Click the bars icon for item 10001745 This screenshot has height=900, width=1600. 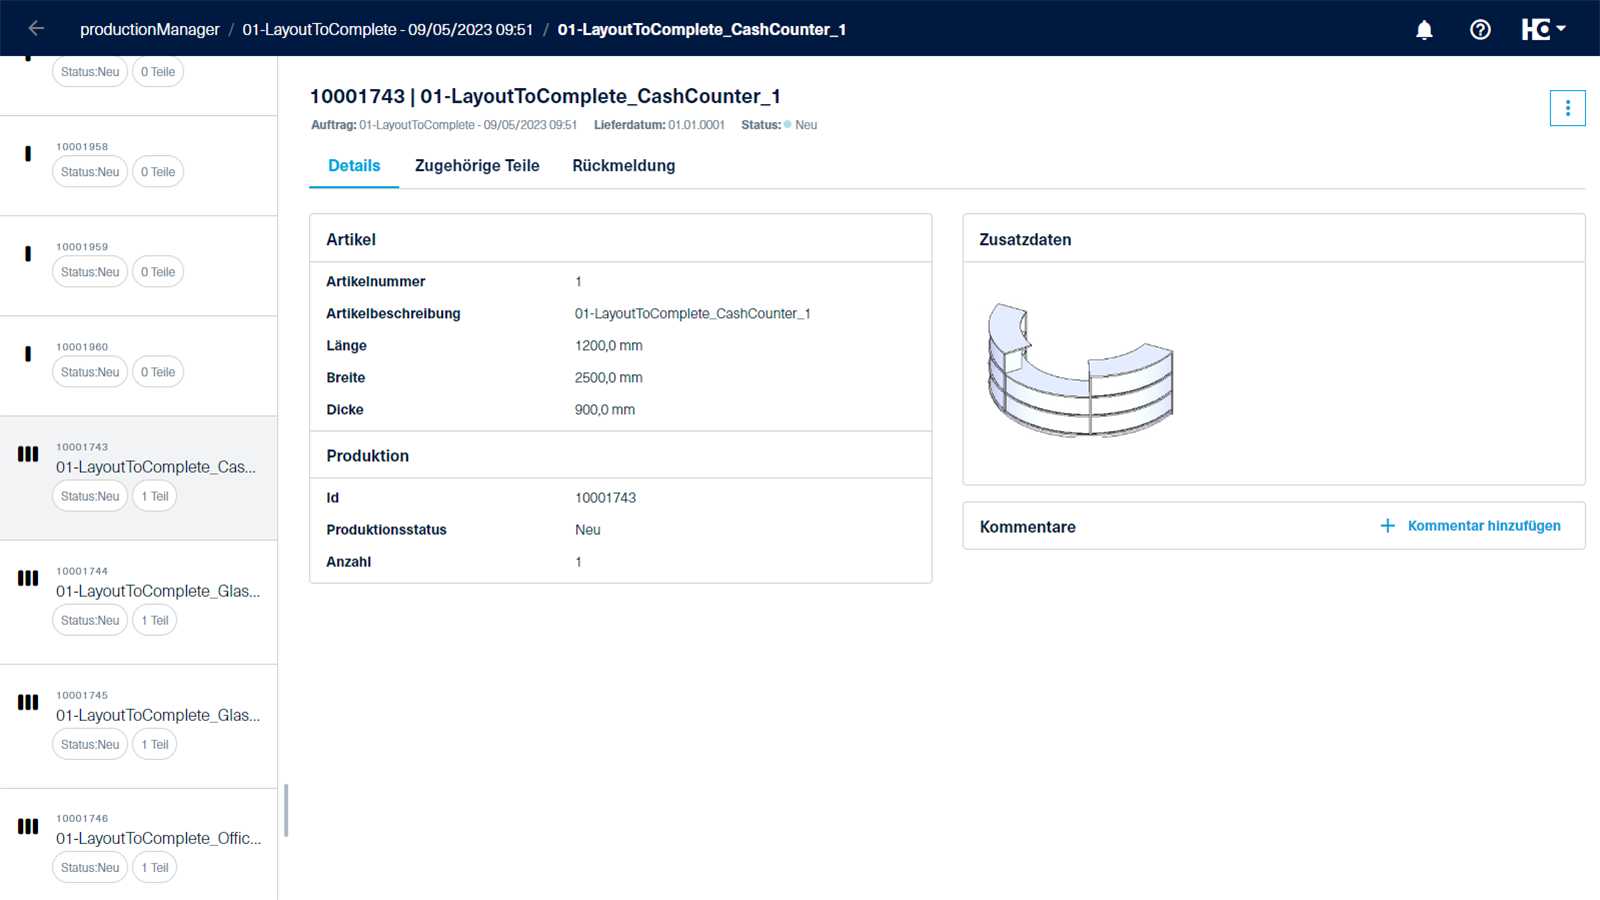(x=28, y=702)
